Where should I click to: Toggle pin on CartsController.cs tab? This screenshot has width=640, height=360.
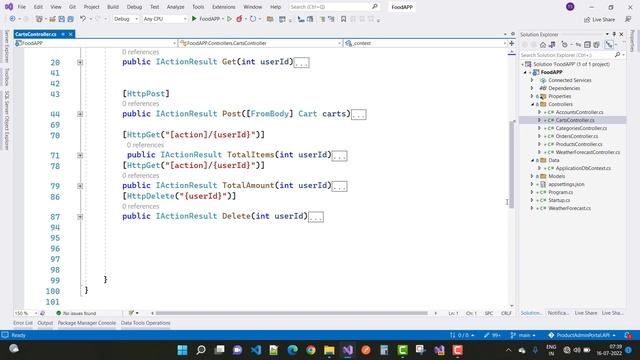click(x=63, y=34)
